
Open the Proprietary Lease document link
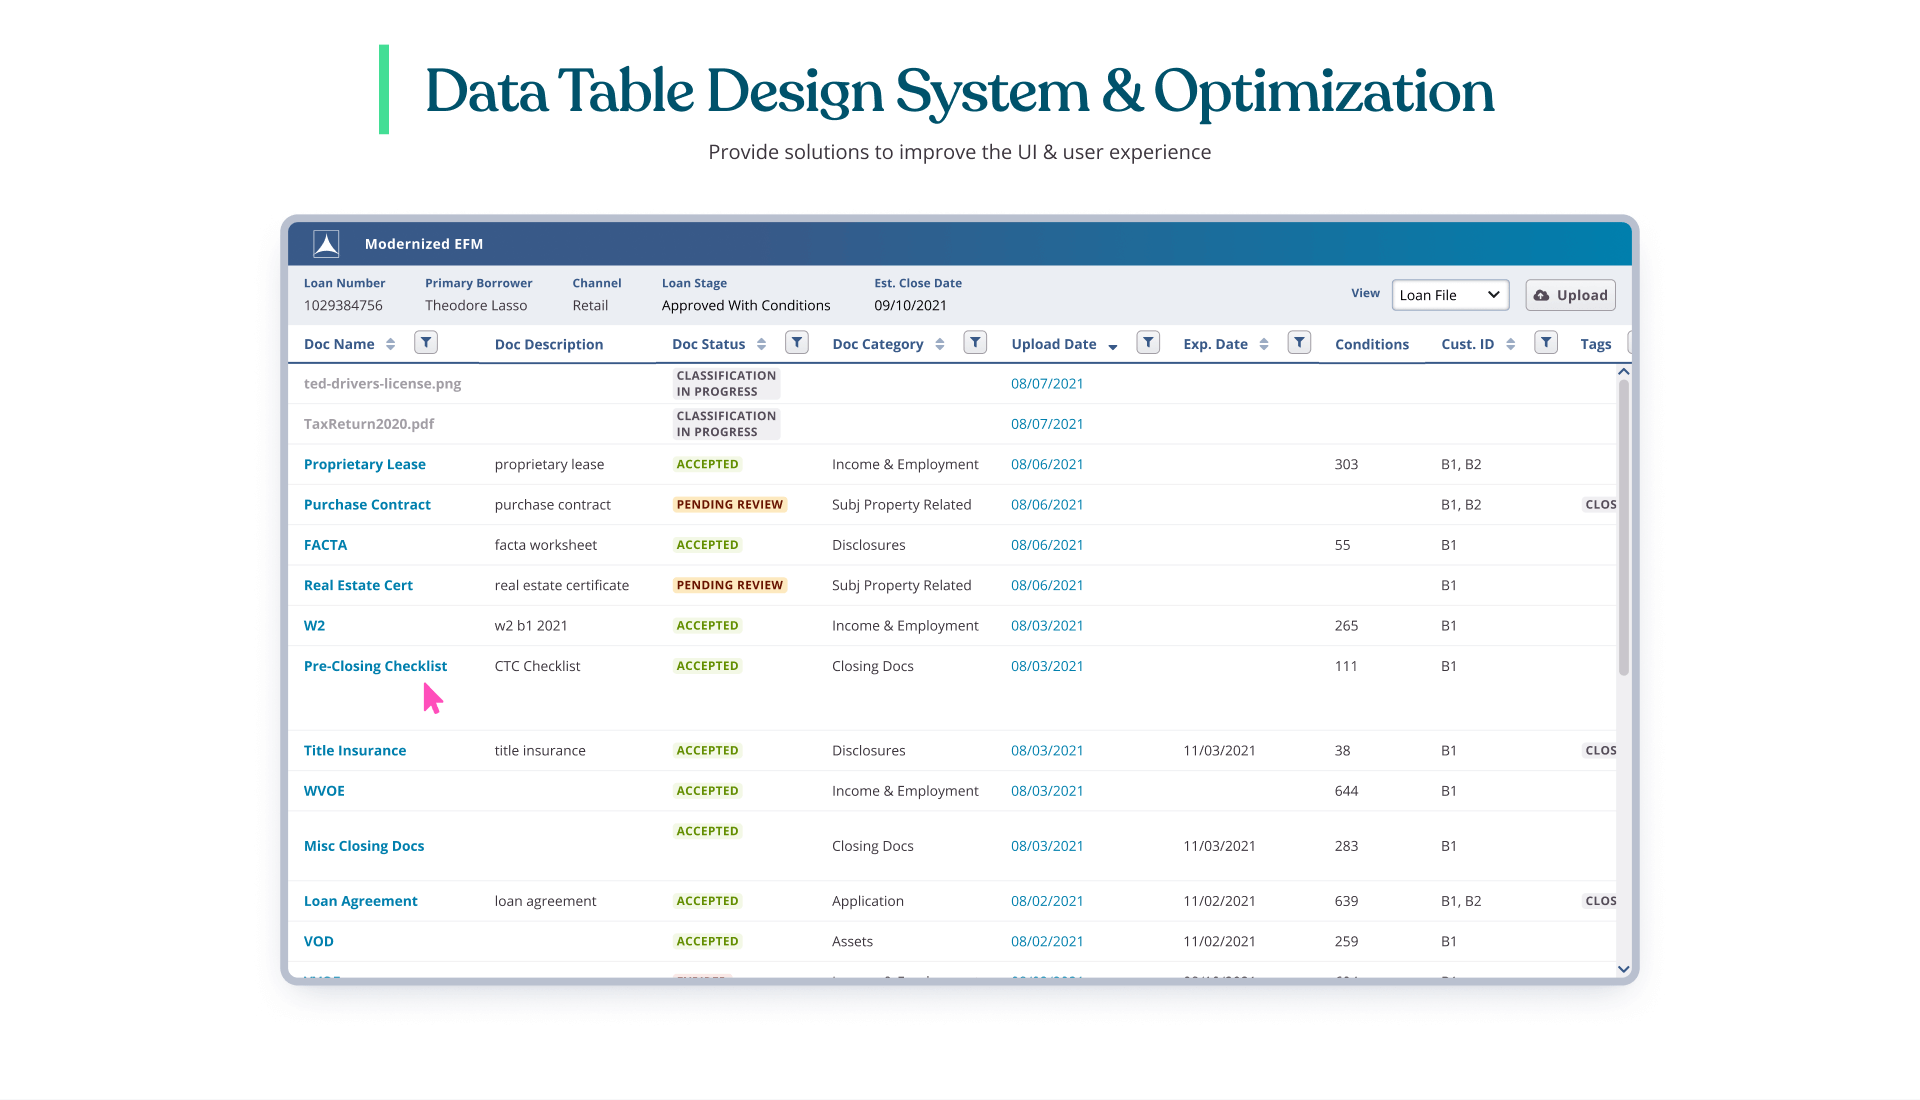364,464
